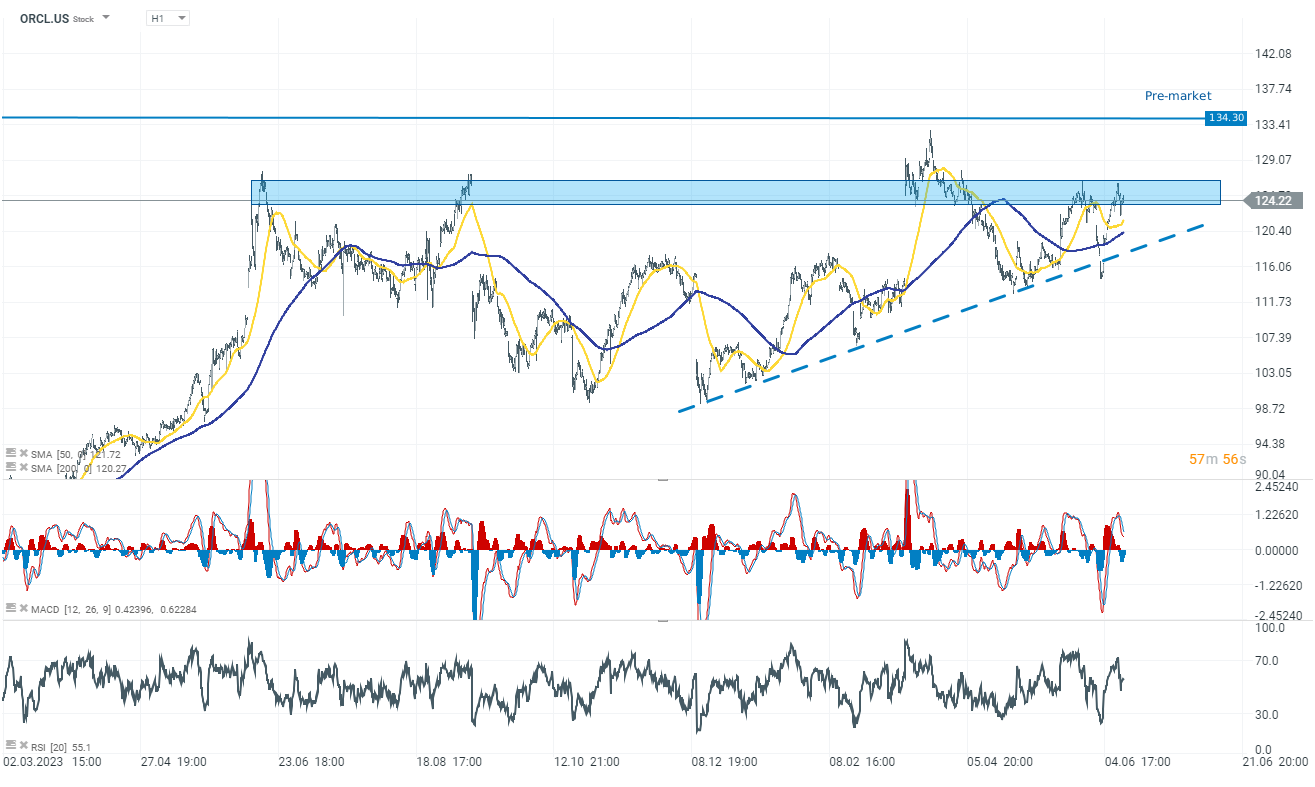This screenshot has width=1315, height=787.
Task: Click the Pre-market annotation text
Action: (x=1178, y=96)
